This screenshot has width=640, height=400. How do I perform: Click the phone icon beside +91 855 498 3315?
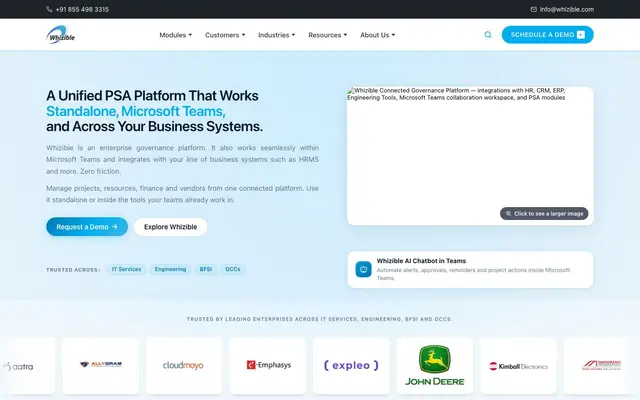click(49, 9)
